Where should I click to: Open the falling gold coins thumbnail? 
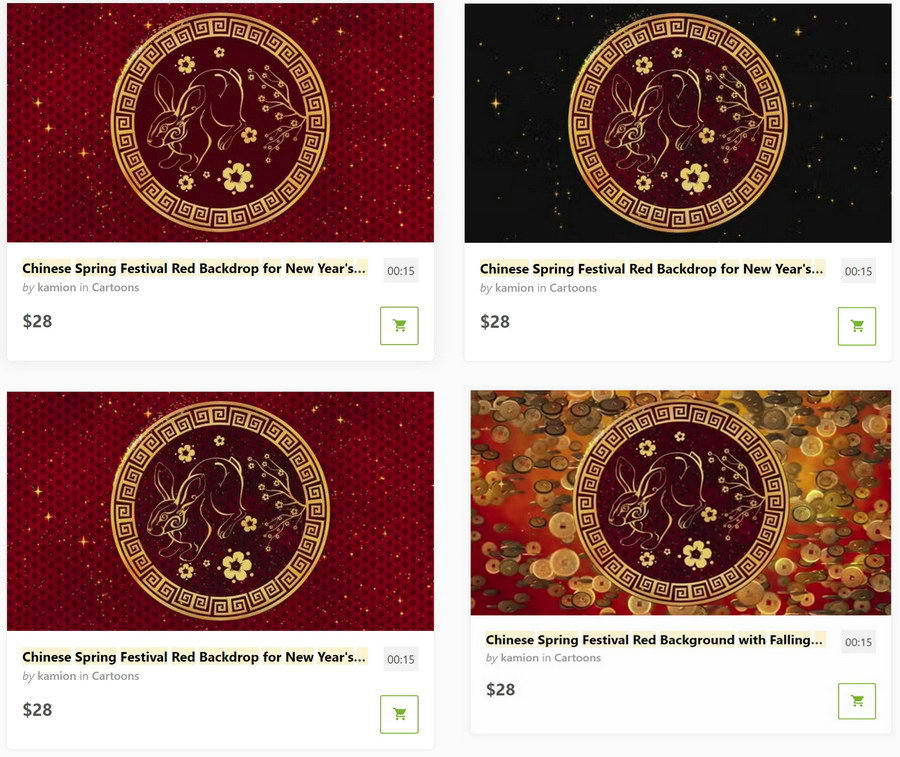(681, 503)
